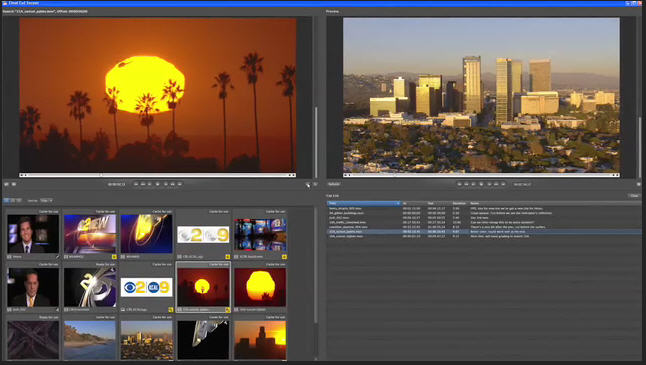646x365 pixels.
Task: Select the coastline daytime row in the cut list
Action: point(484,227)
